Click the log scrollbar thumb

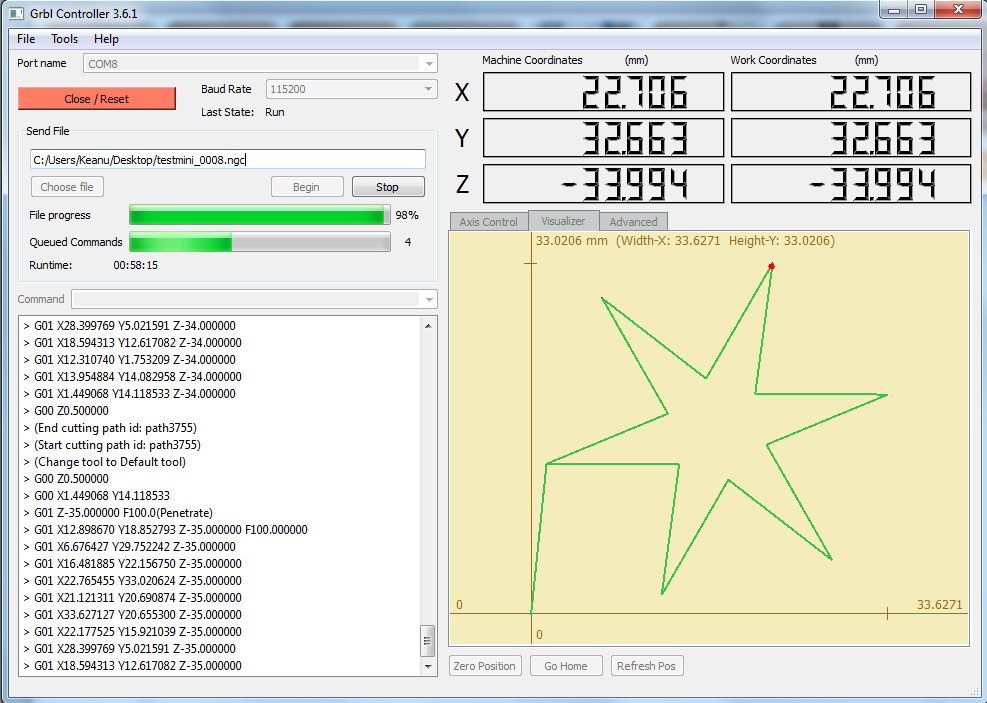427,641
